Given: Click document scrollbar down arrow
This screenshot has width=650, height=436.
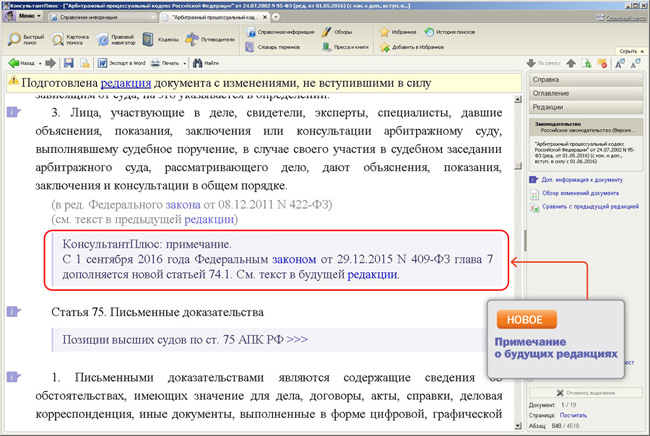Looking at the screenshot, I should [518, 426].
